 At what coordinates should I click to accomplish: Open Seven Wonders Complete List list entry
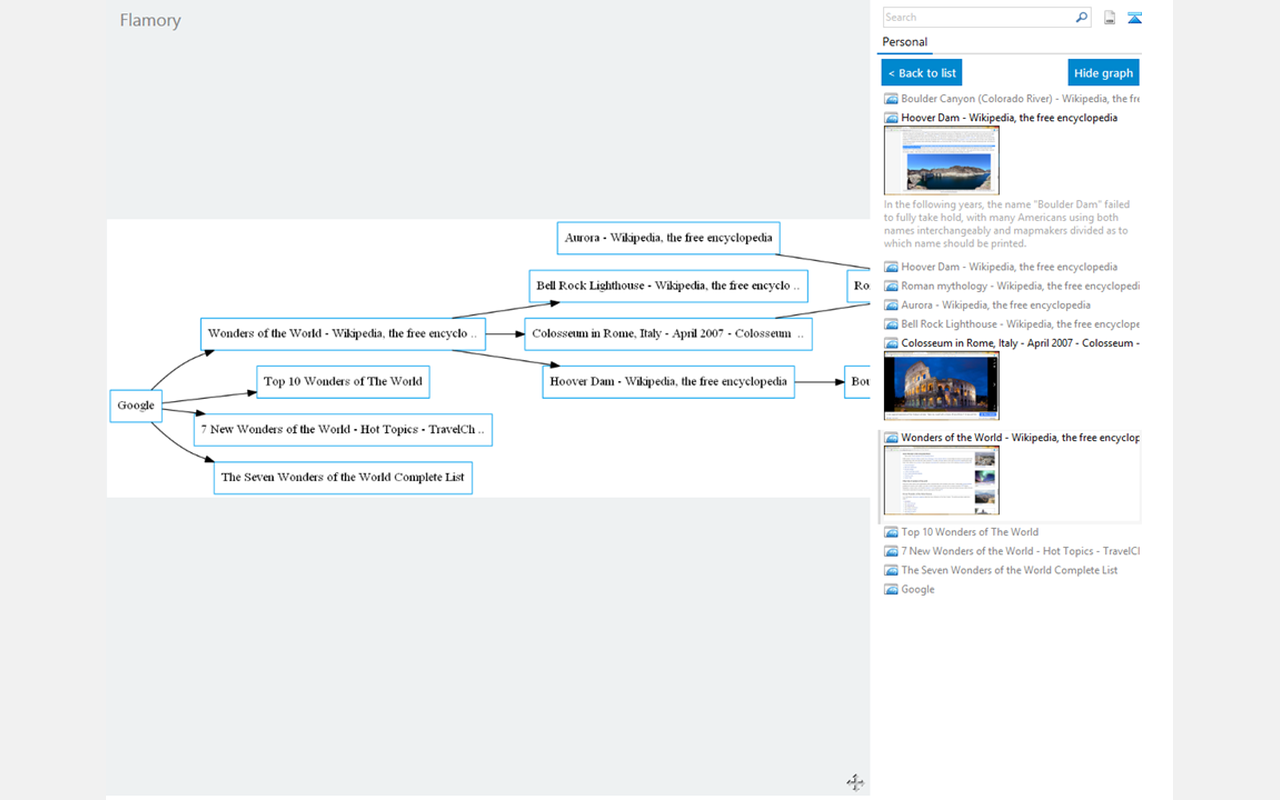coord(1009,570)
